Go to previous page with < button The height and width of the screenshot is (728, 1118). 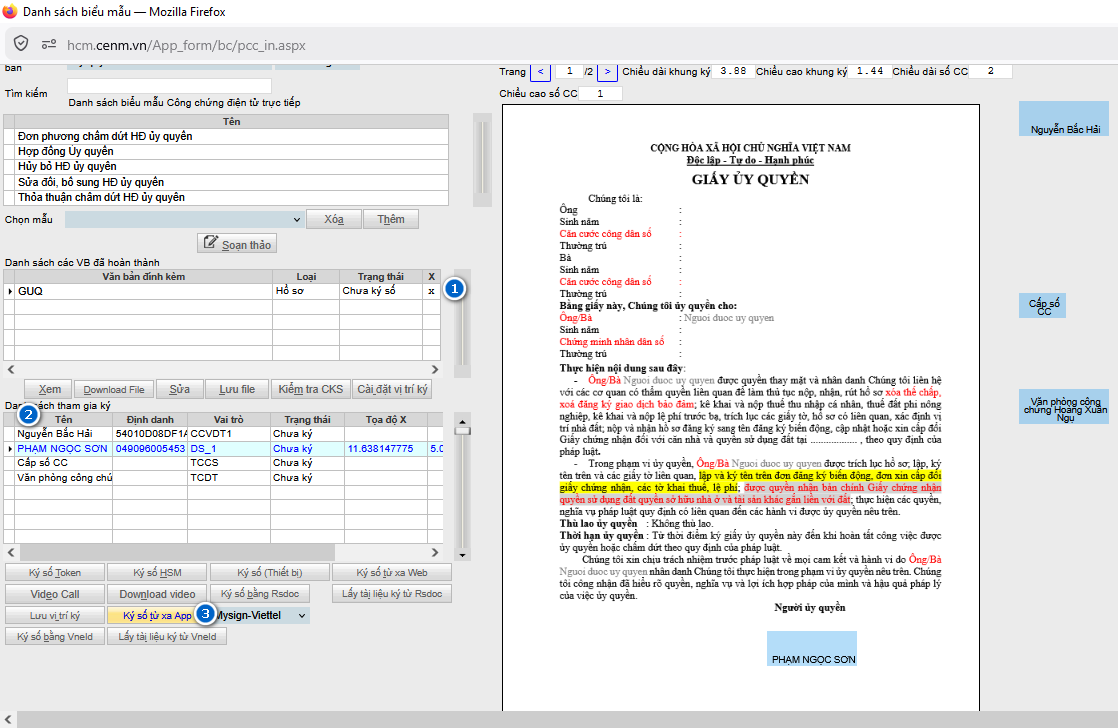[x=540, y=71]
